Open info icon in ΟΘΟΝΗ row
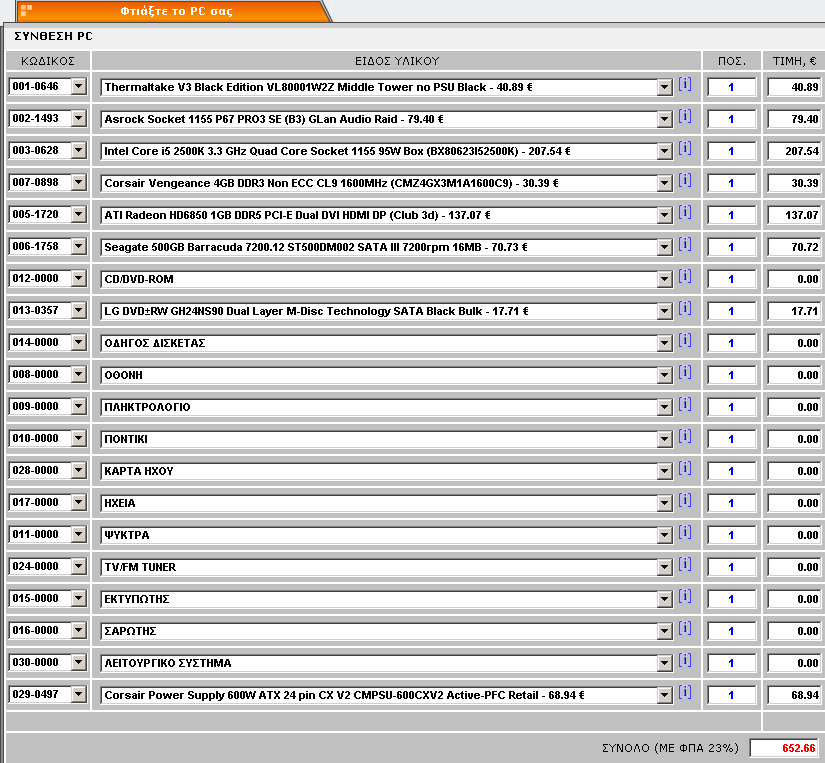825x763 pixels. [x=685, y=373]
